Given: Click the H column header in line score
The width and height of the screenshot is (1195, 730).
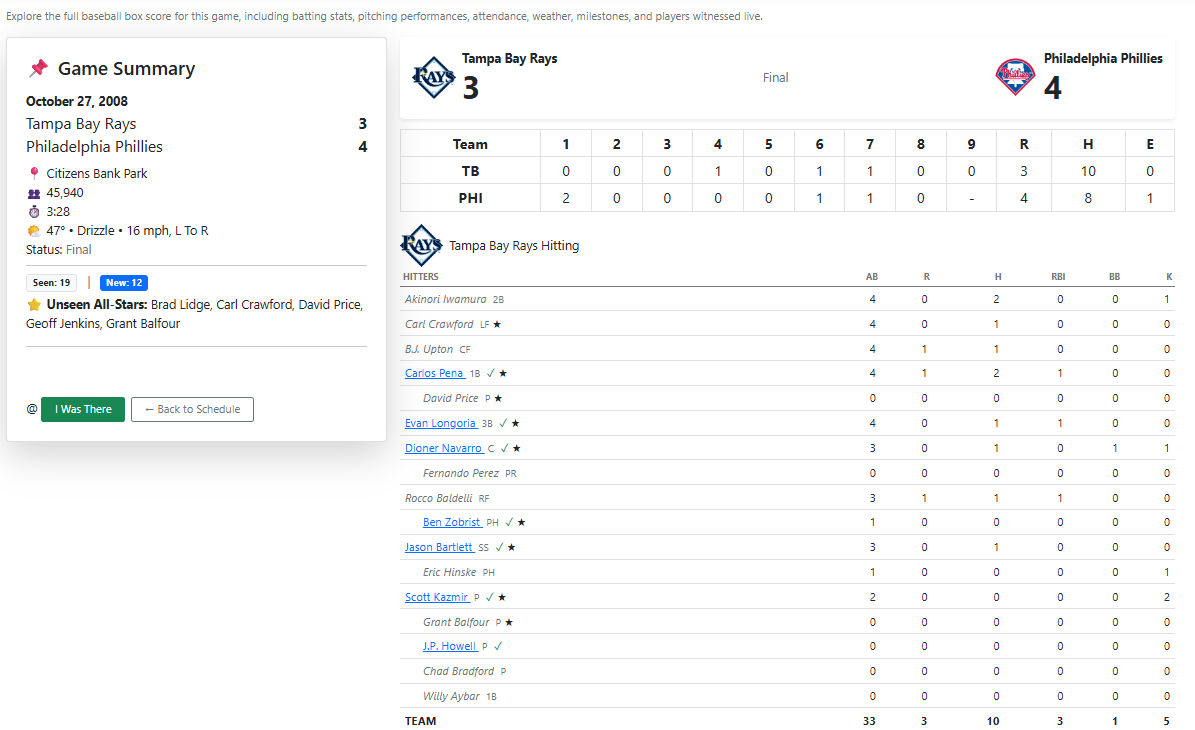Looking at the screenshot, I should [1088, 144].
